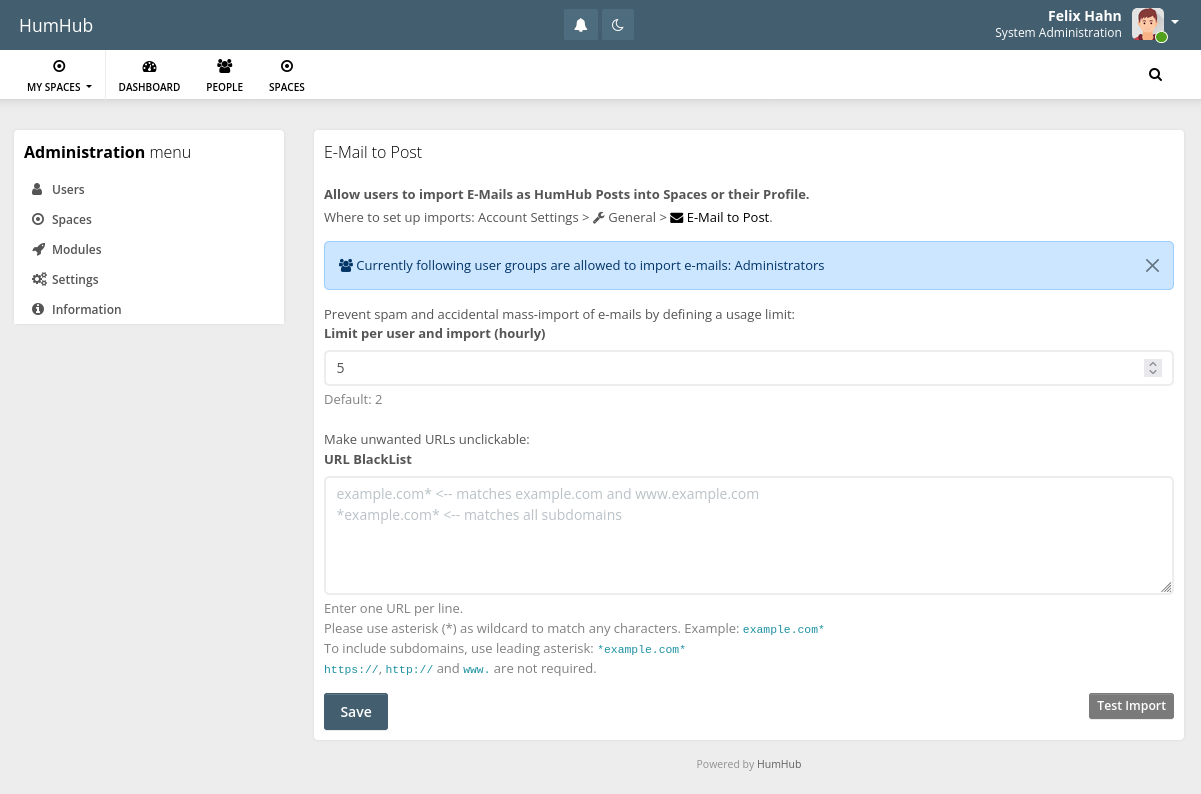
Task: Select Information in the Administration menu
Action: (86, 309)
